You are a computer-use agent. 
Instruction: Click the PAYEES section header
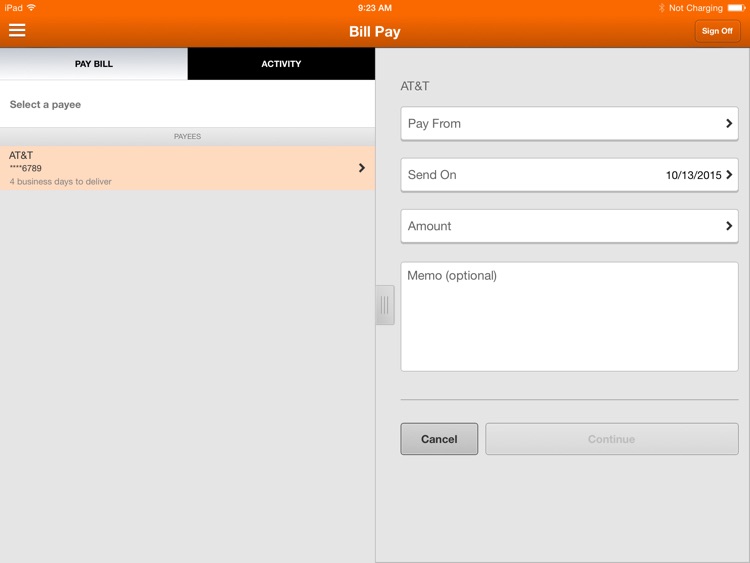pos(188,136)
